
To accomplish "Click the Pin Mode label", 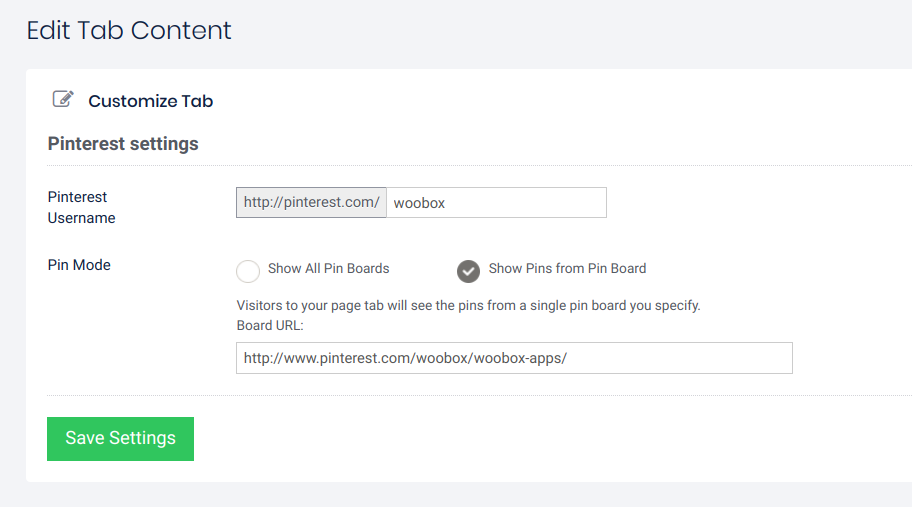I will click(79, 265).
